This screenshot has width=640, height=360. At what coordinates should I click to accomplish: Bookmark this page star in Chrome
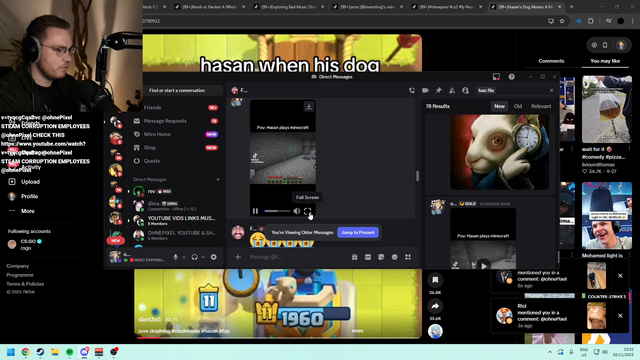[x=562, y=21]
